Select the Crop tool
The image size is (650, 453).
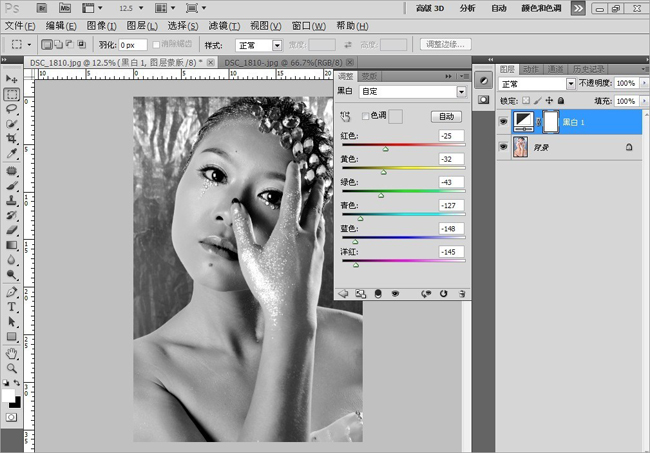(x=11, y=138)
